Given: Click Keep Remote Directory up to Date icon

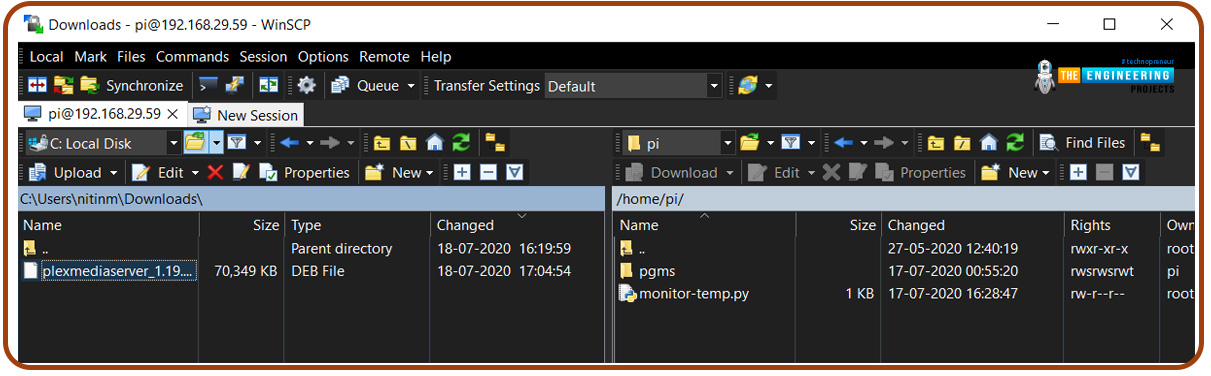Looking at the screenshot, I should (x=269, y=86).
